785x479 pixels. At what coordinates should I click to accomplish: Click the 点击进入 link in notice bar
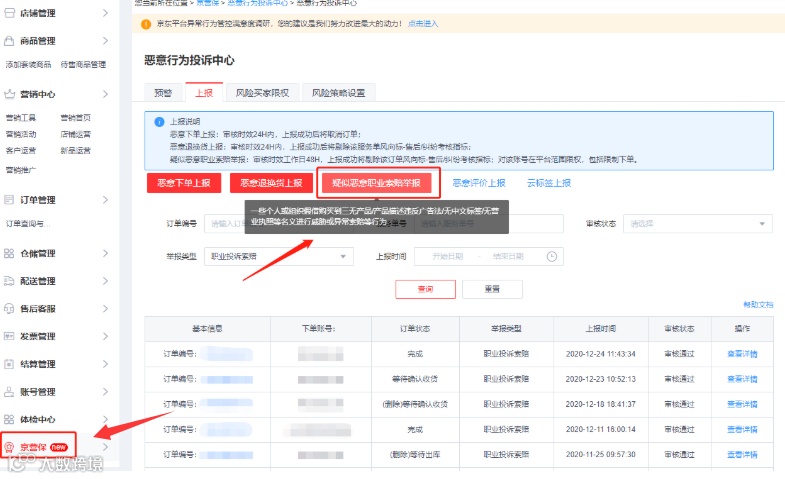(x=423, y=24)
